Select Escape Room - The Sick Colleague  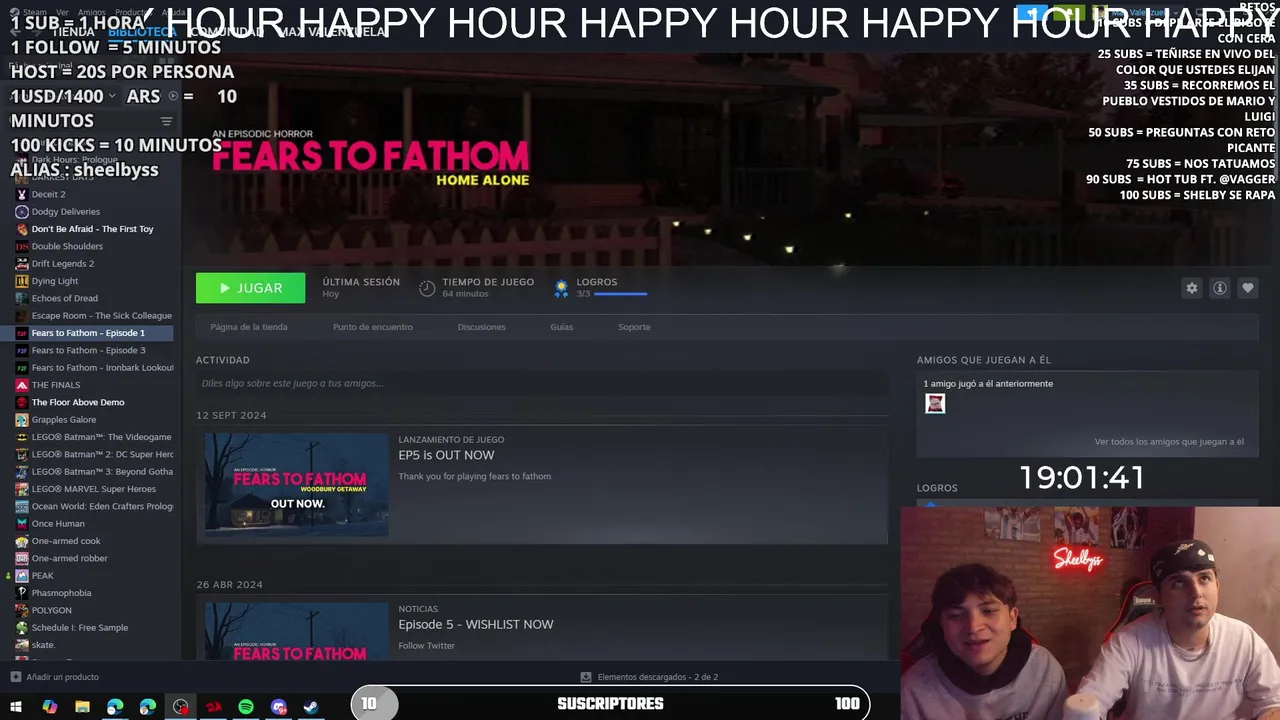click(x=101, y=316)
